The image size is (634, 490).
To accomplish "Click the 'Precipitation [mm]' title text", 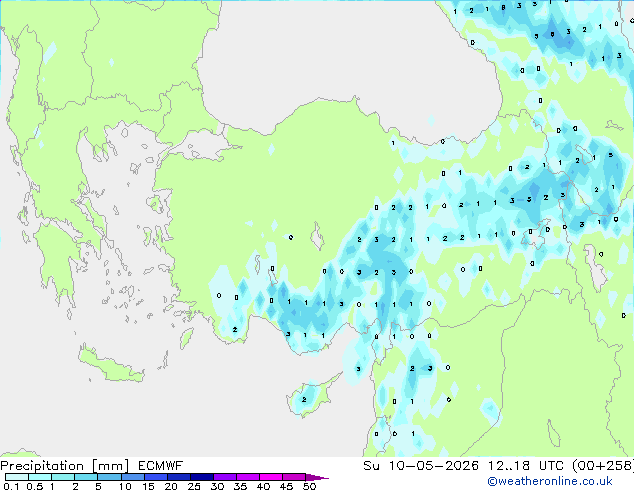I will point(65,466).
